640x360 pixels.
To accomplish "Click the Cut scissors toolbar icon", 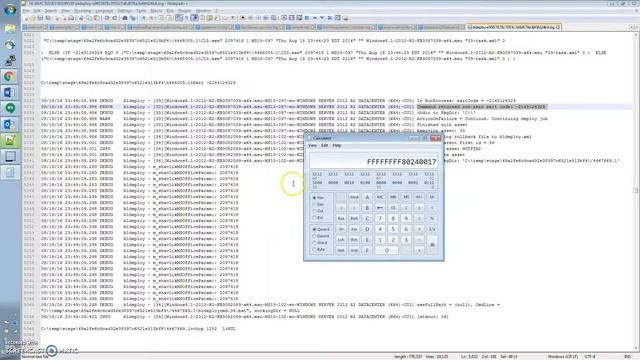I will [x=81, y=18].
